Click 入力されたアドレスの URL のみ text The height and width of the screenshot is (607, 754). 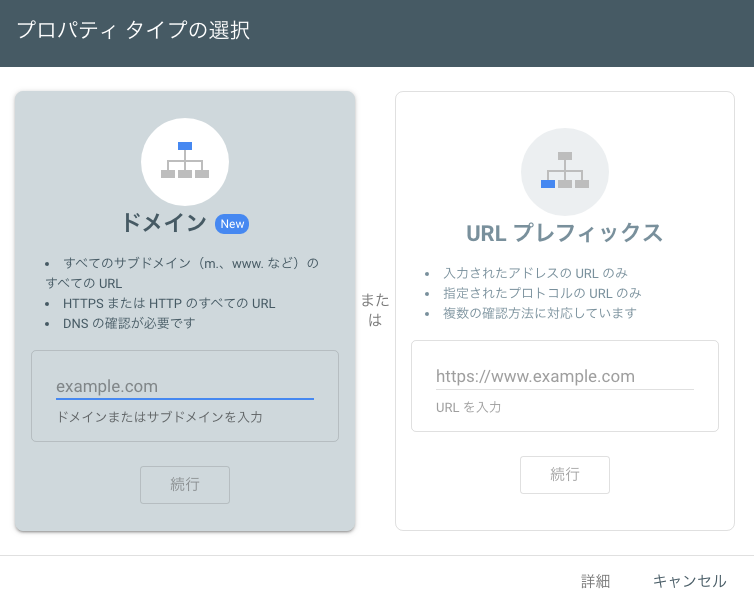coord(536,273)
